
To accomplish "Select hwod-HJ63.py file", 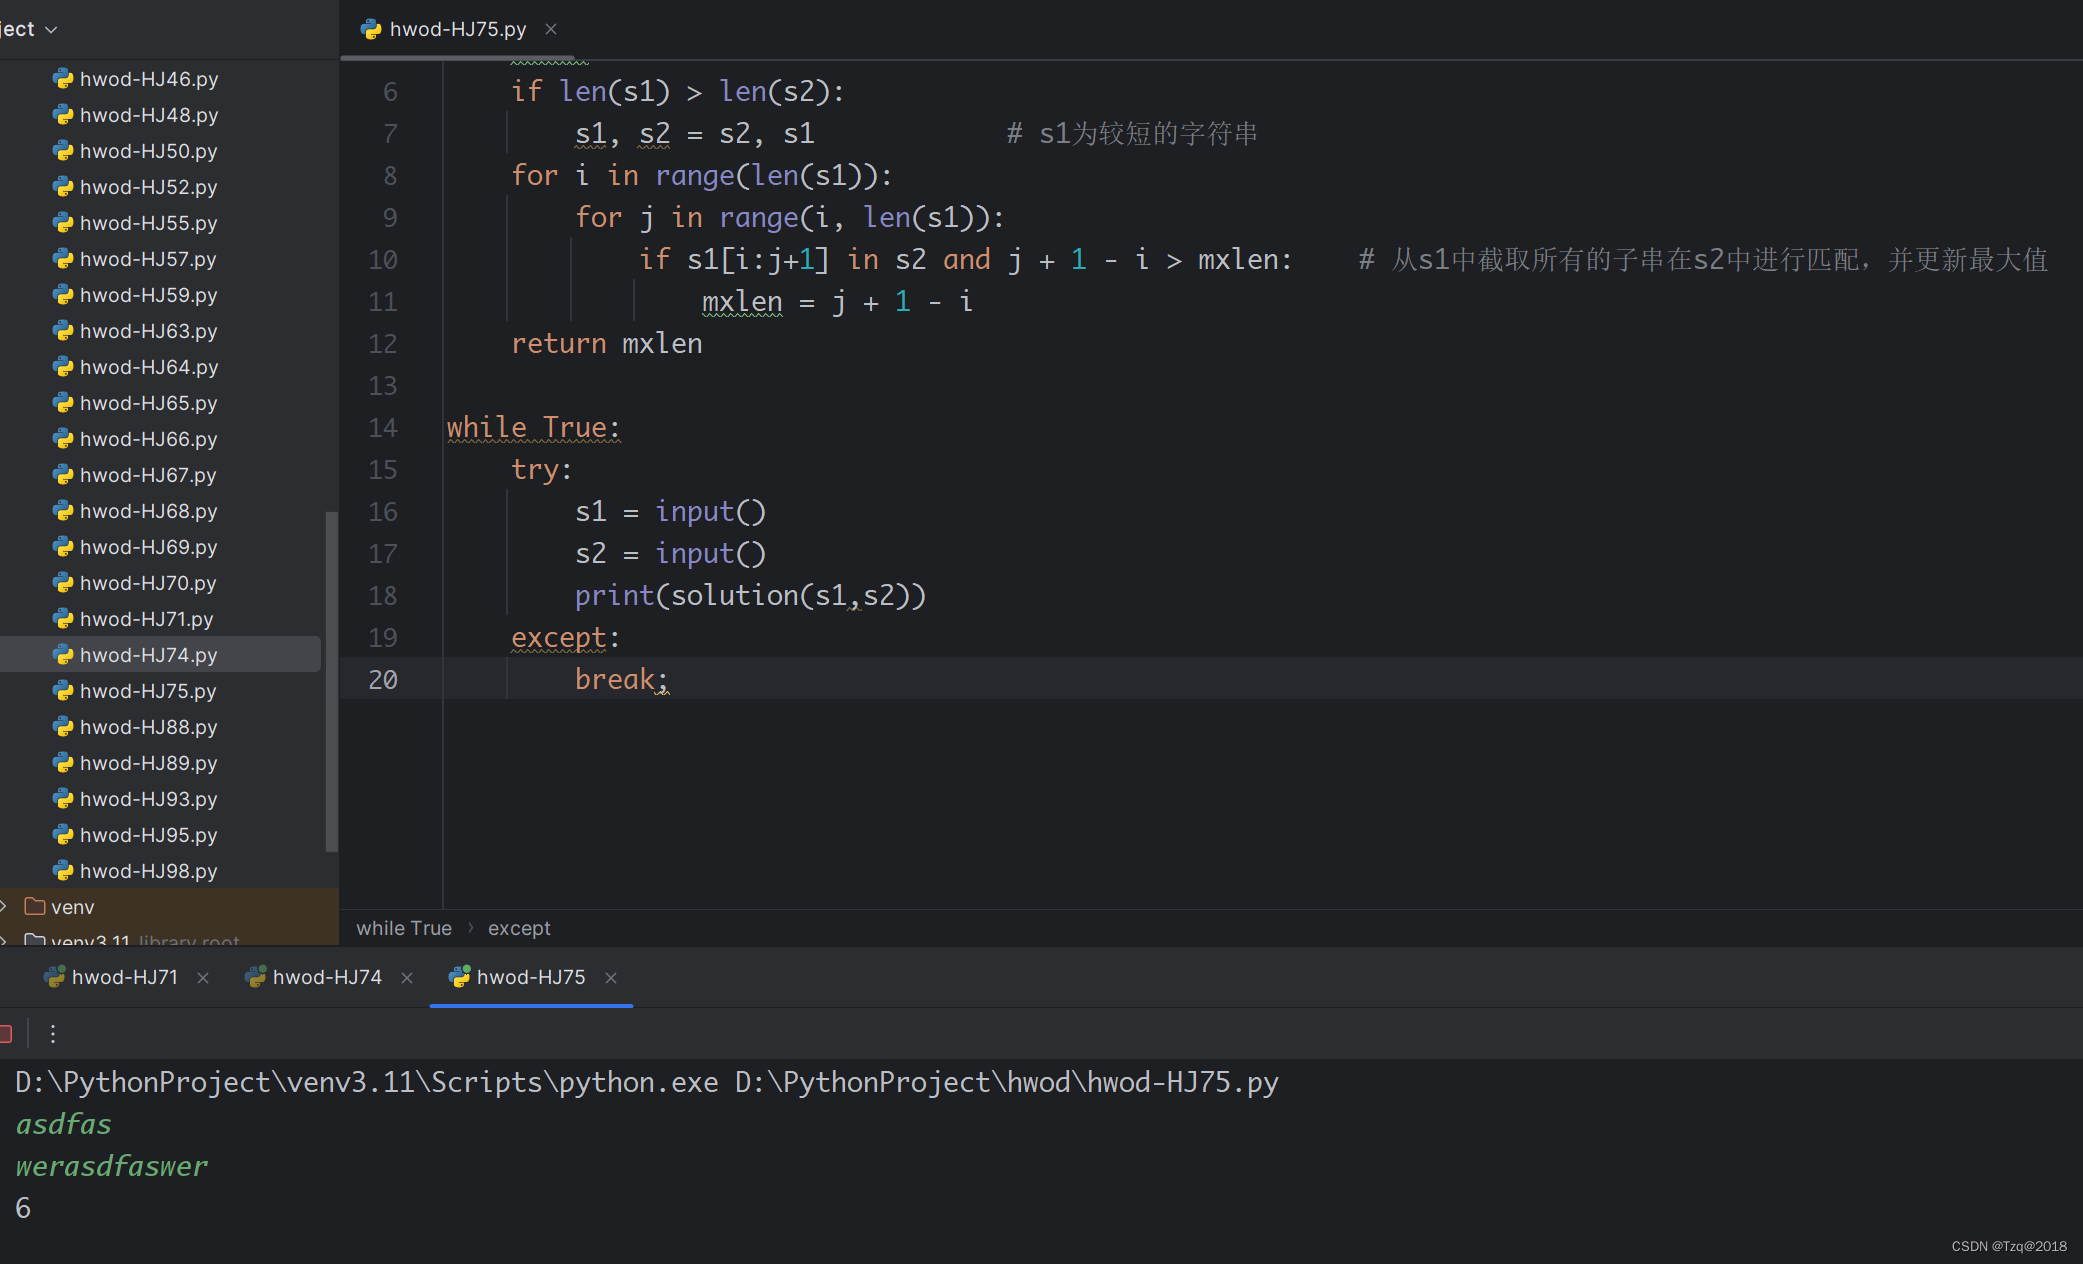I will pos(148,331).
